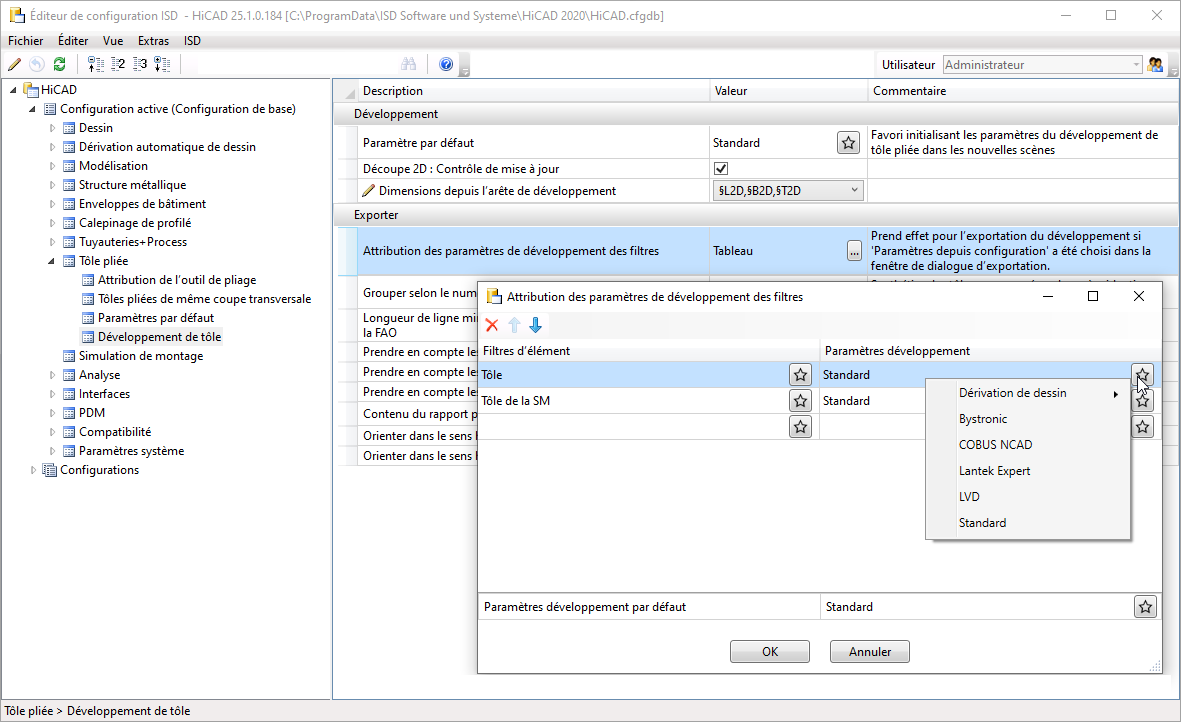Collapse the Tôle pliée tree node
The image size is (1181, 722).
(x=53, y=261)
